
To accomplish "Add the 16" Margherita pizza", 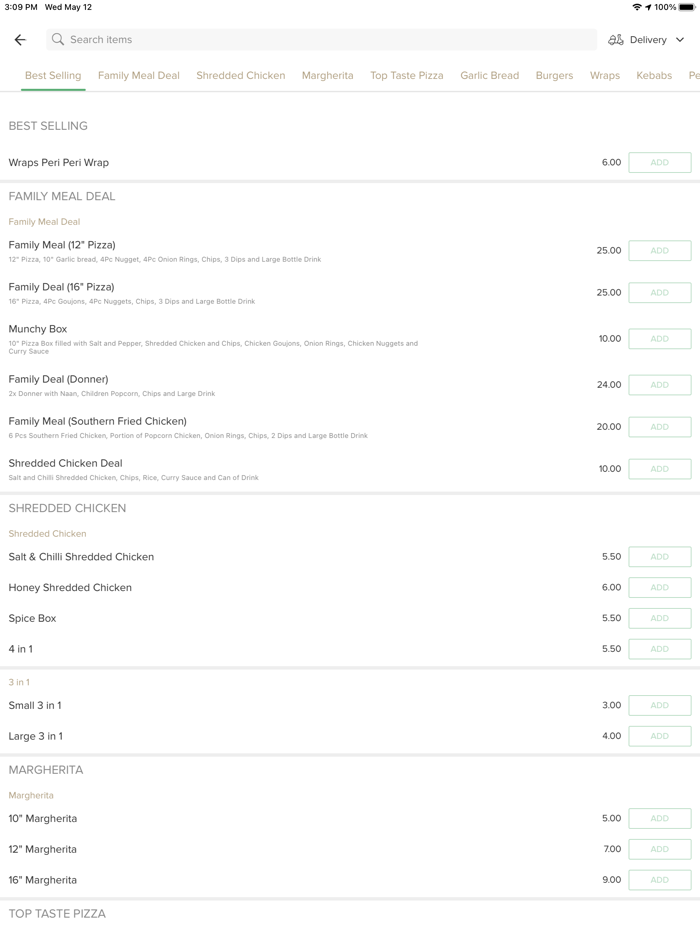I will click(659, 880).
